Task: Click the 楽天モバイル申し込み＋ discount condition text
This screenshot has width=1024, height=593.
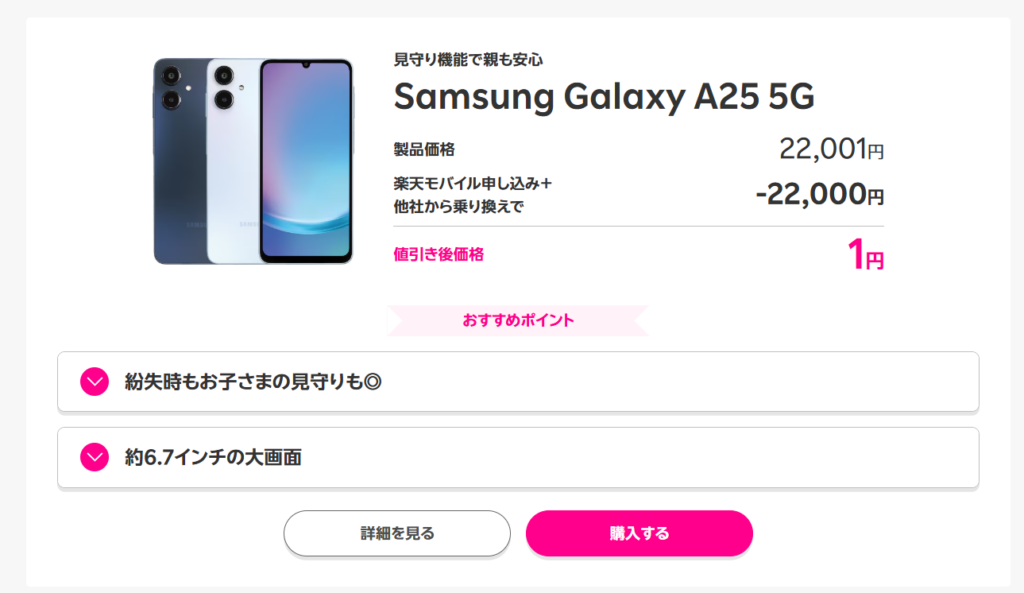Action: [x=473, y=183]
